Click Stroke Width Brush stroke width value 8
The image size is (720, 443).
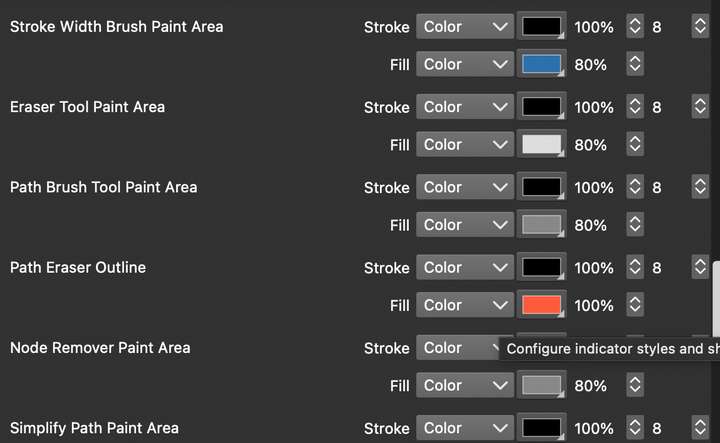tap(657, 27)
